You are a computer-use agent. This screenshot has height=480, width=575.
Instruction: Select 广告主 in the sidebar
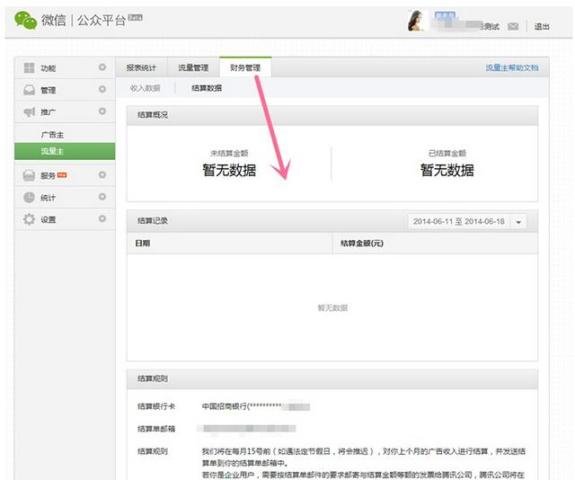pos(52,135)
